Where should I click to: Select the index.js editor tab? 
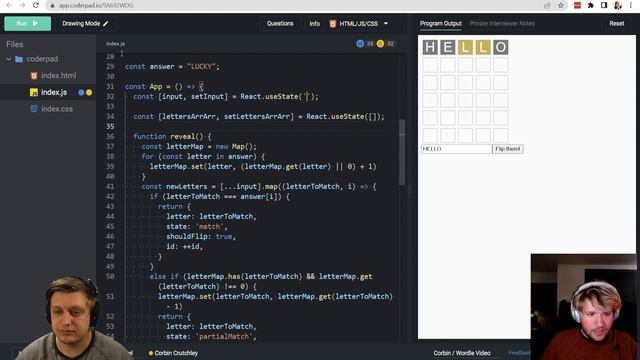pos(116,44)
